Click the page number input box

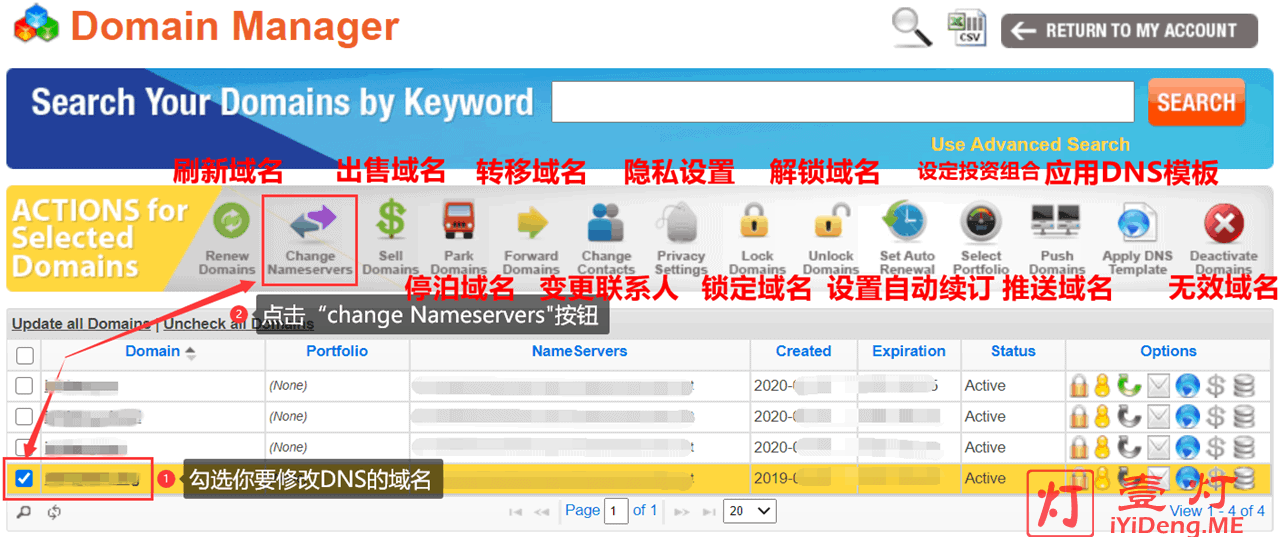(x=616, y=510)
